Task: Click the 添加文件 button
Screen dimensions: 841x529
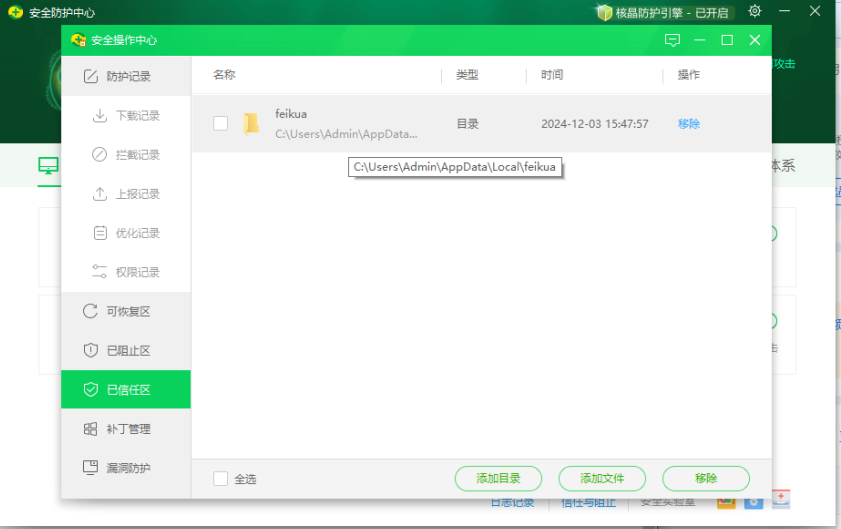Action: pyautogui.click(x=602, y=479)
